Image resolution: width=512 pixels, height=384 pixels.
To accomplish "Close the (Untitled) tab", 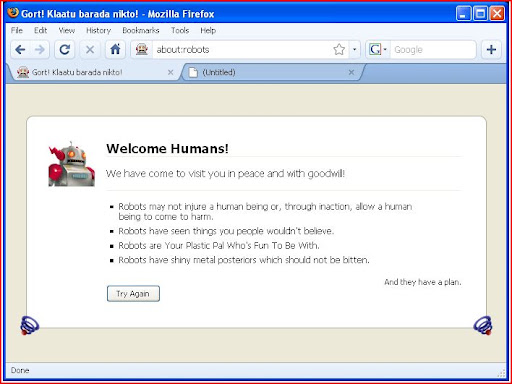I will point(351,72).
